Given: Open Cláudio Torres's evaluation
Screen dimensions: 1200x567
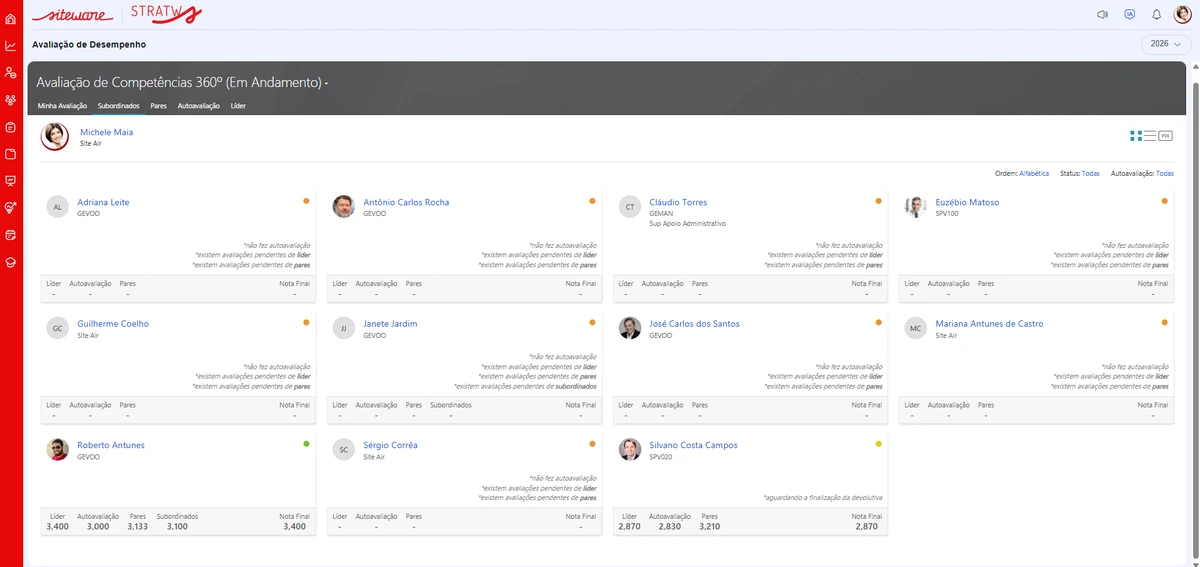Looking at the screenshot, I should coord(678,202).
